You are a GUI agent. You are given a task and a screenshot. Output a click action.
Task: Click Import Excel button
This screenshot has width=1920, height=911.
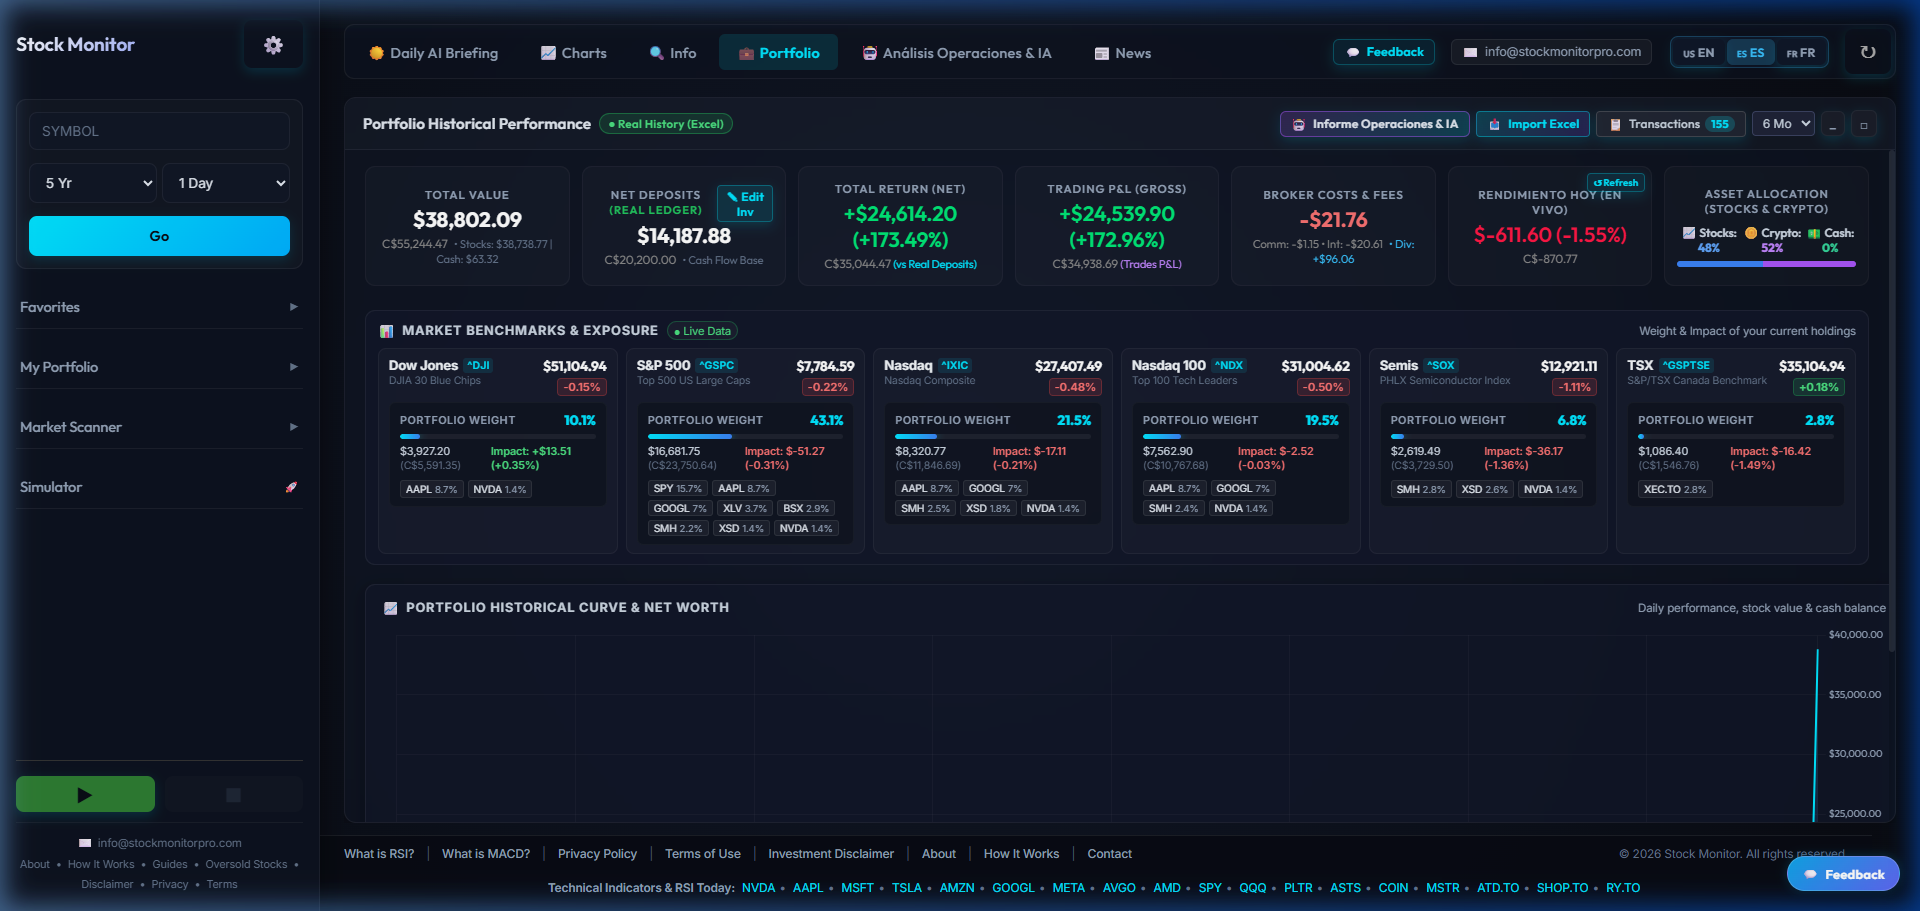1533,124
